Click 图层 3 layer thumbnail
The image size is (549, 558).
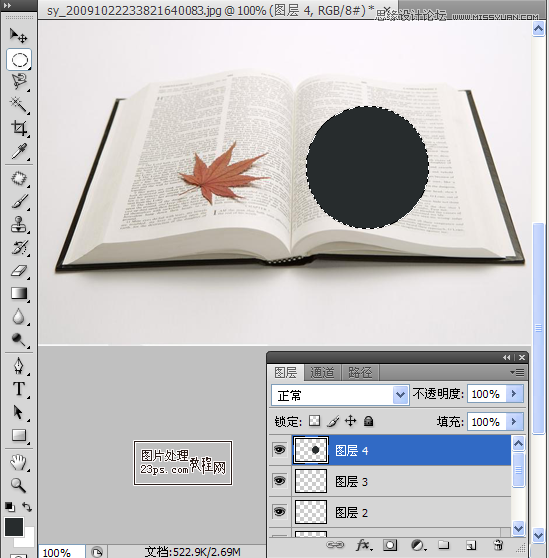pos(311,481)
